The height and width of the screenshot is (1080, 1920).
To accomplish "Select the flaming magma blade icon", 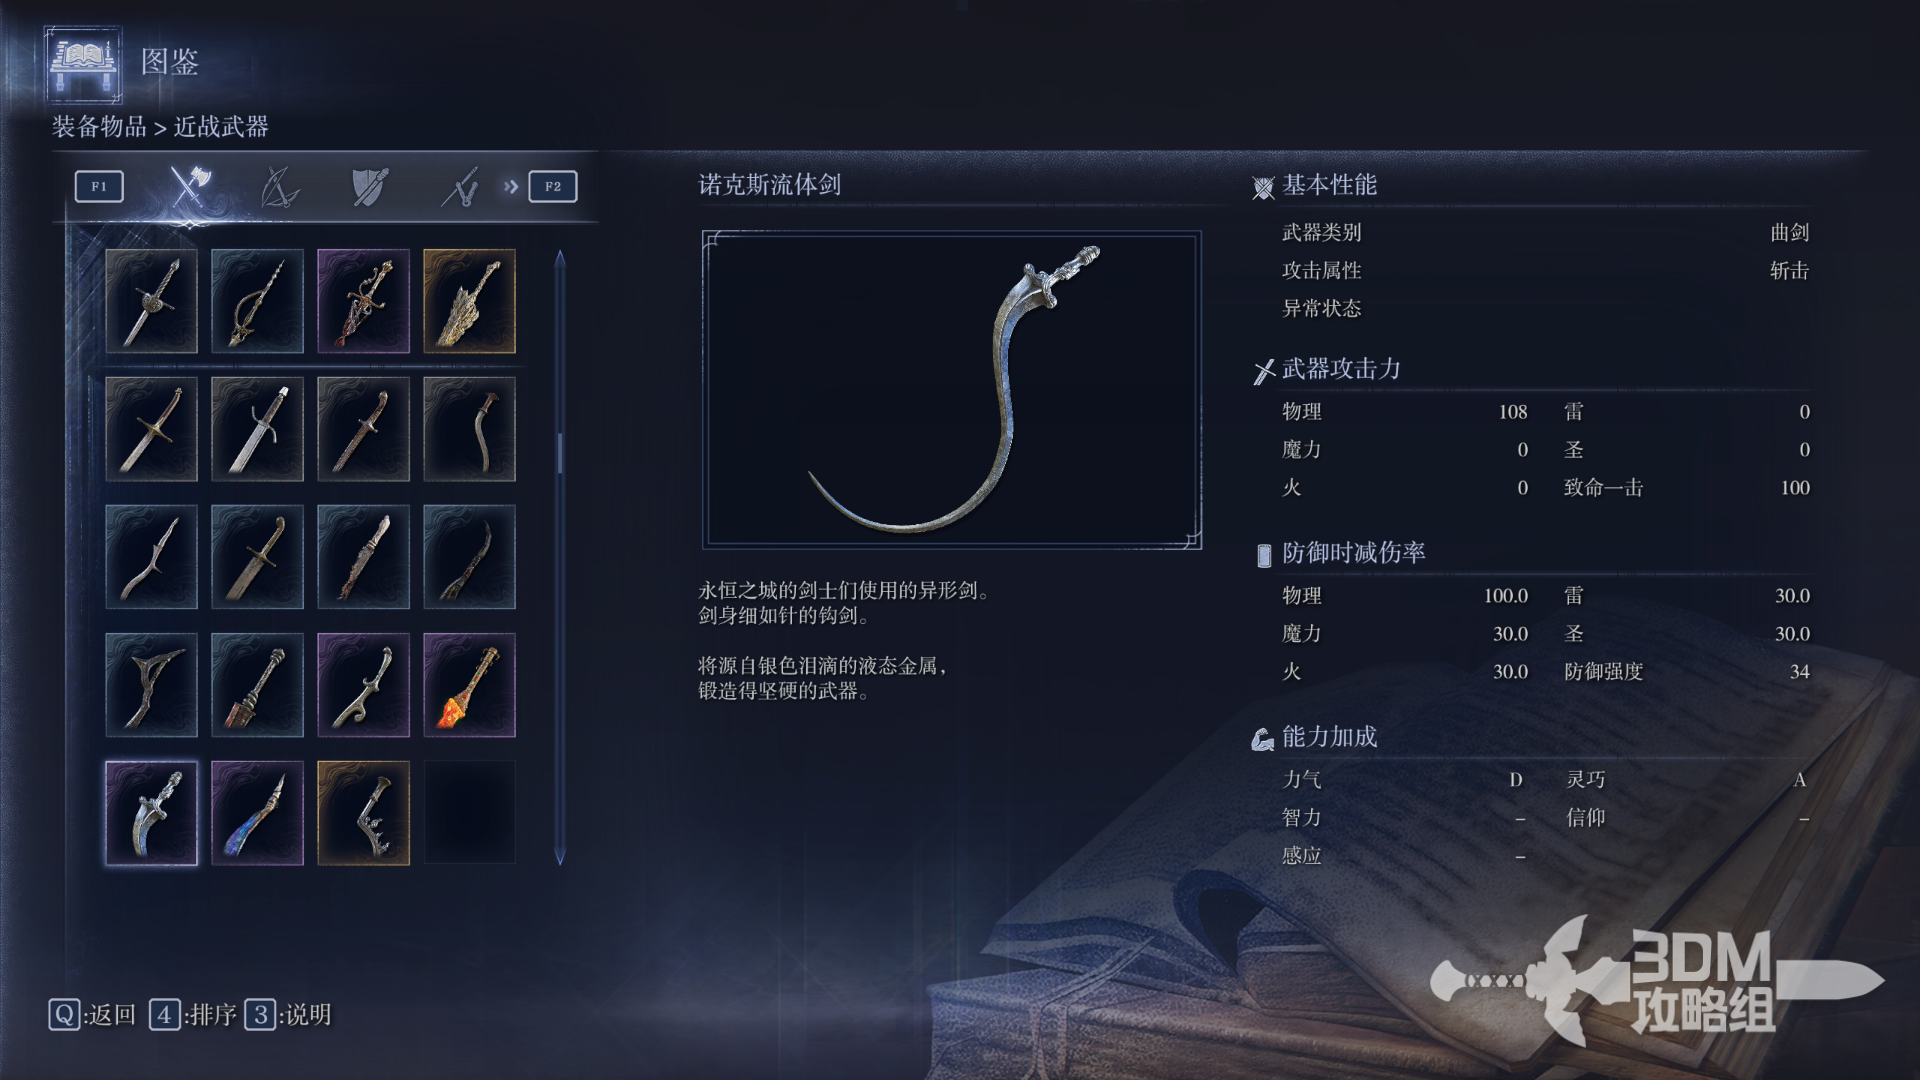I will pos(469,685).
